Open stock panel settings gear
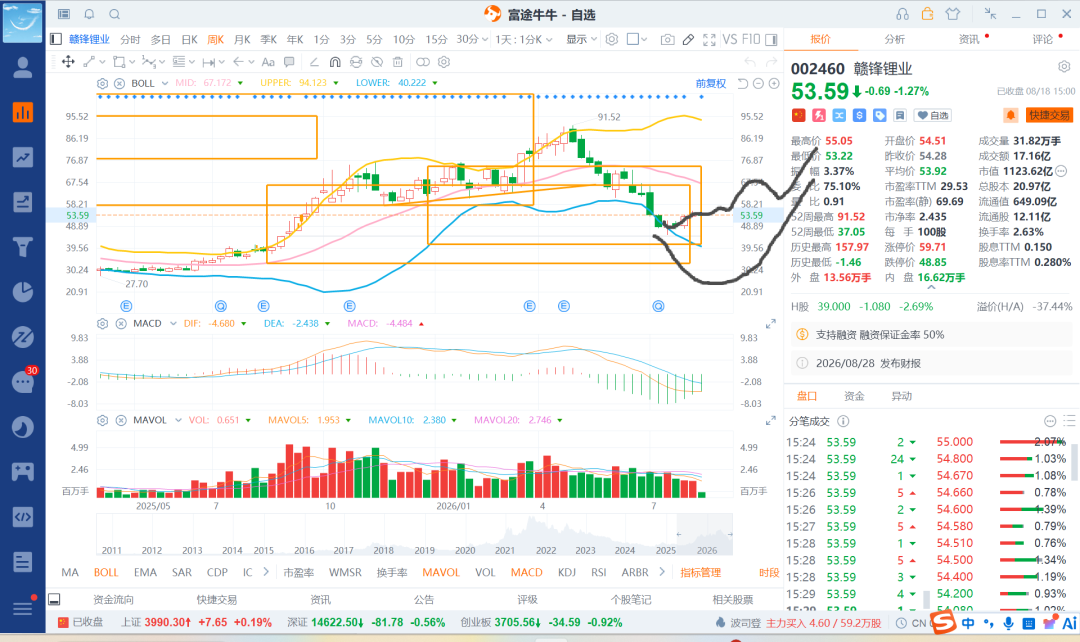The width and height of the screenshot is (1080, 642). (x=1064, y=67)
